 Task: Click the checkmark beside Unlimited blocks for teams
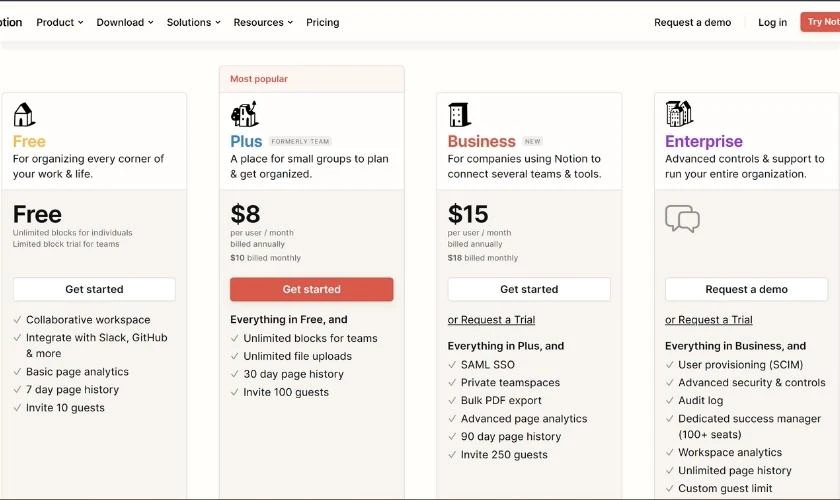235,338
